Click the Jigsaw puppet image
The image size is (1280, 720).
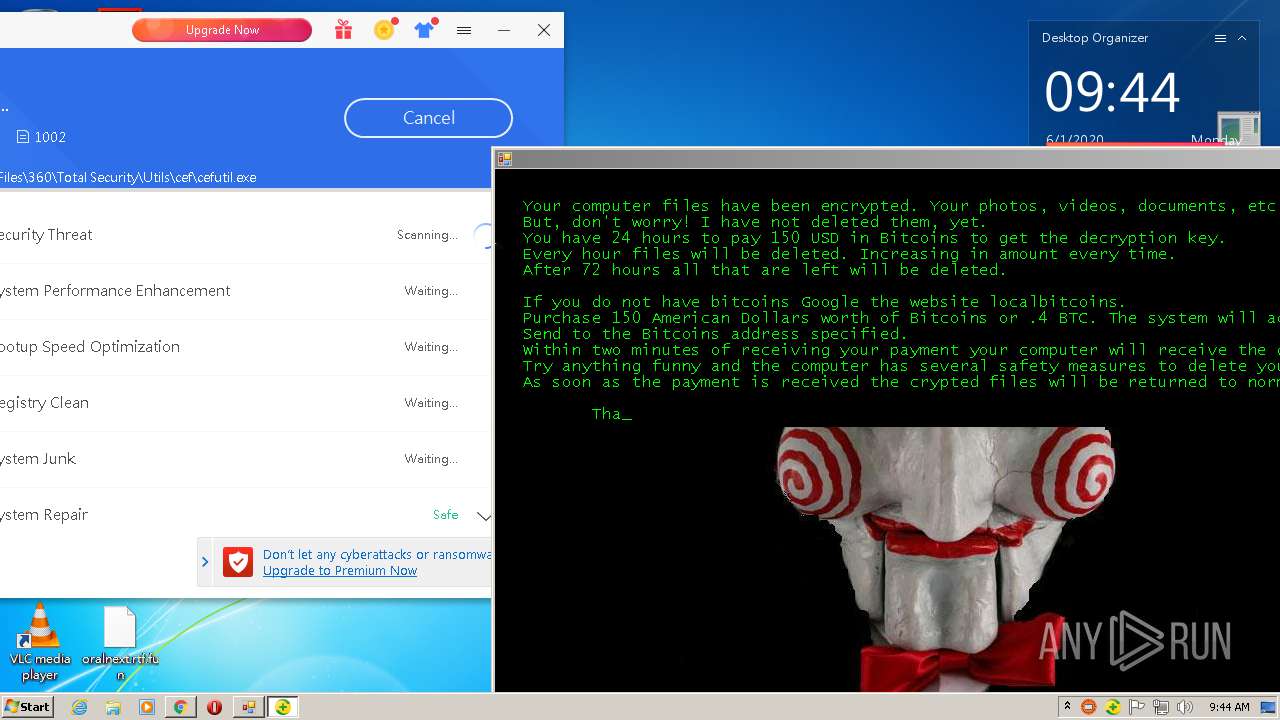[945, 558]
